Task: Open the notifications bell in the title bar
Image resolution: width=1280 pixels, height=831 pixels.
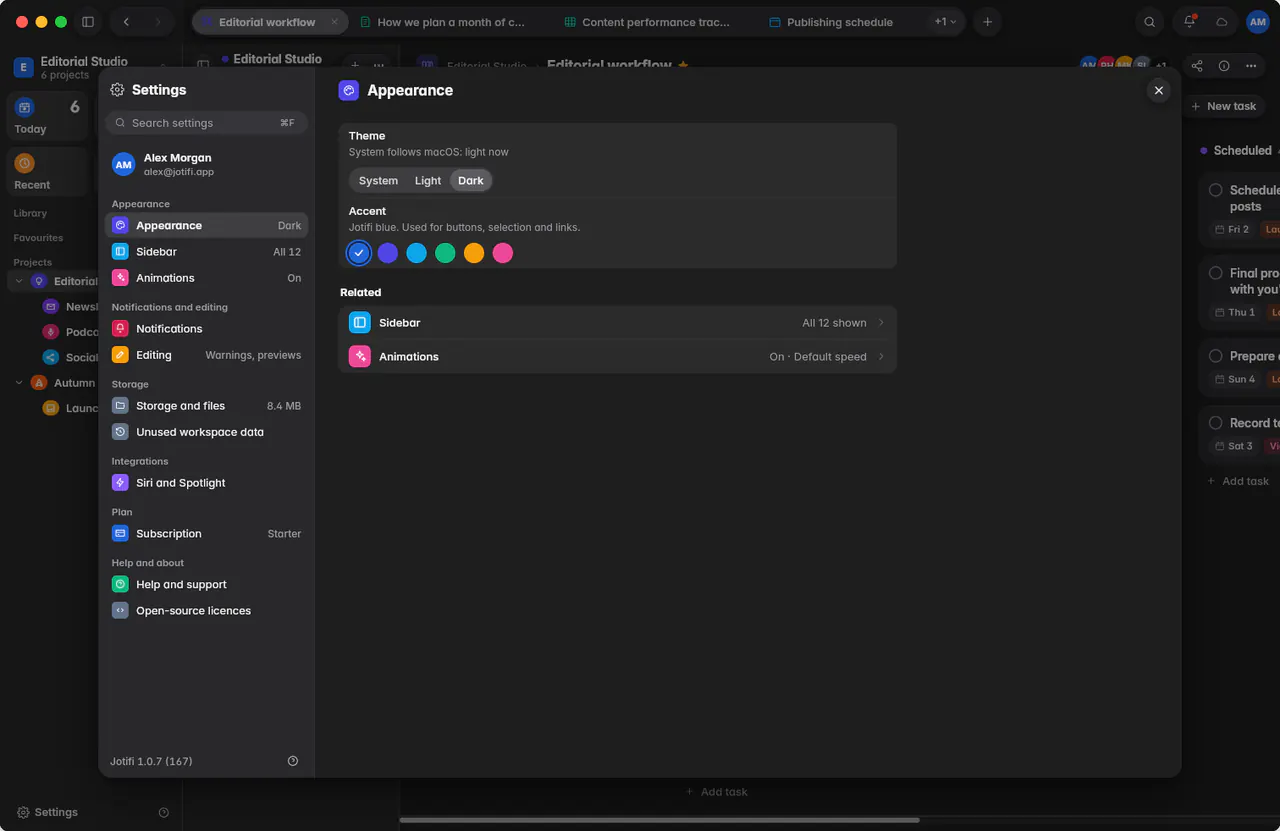Action: pos(1190,22)
